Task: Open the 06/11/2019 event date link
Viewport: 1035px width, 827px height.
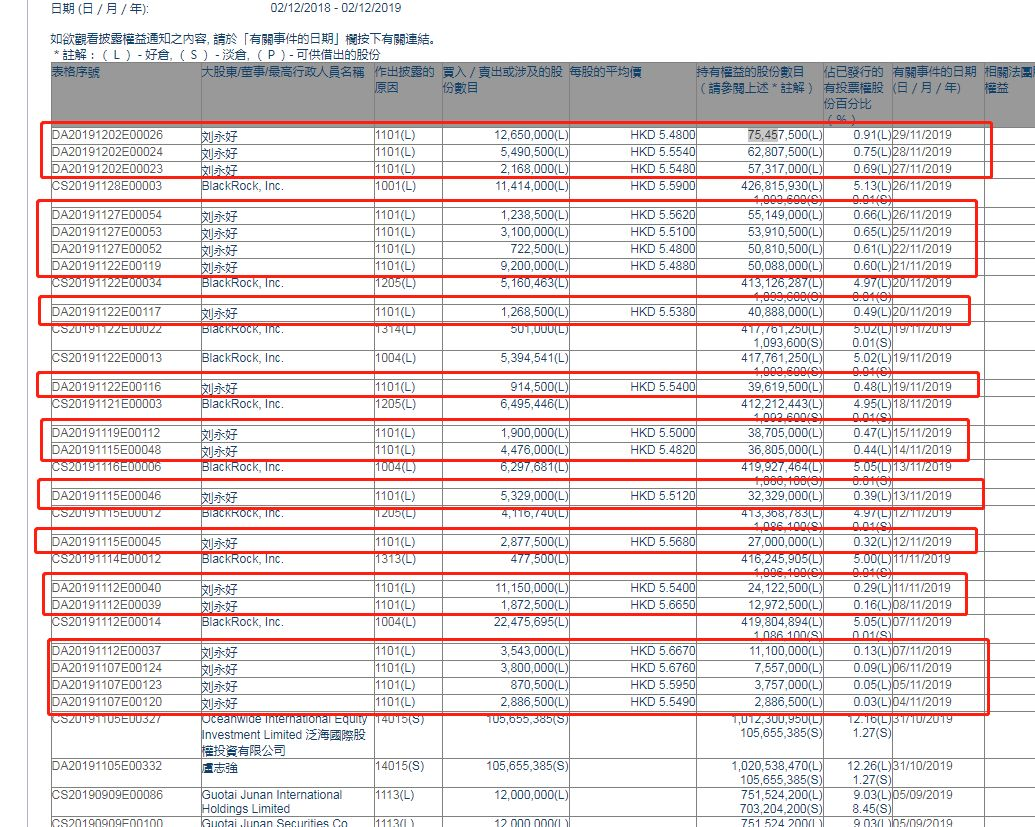Action: coord(922,668)
